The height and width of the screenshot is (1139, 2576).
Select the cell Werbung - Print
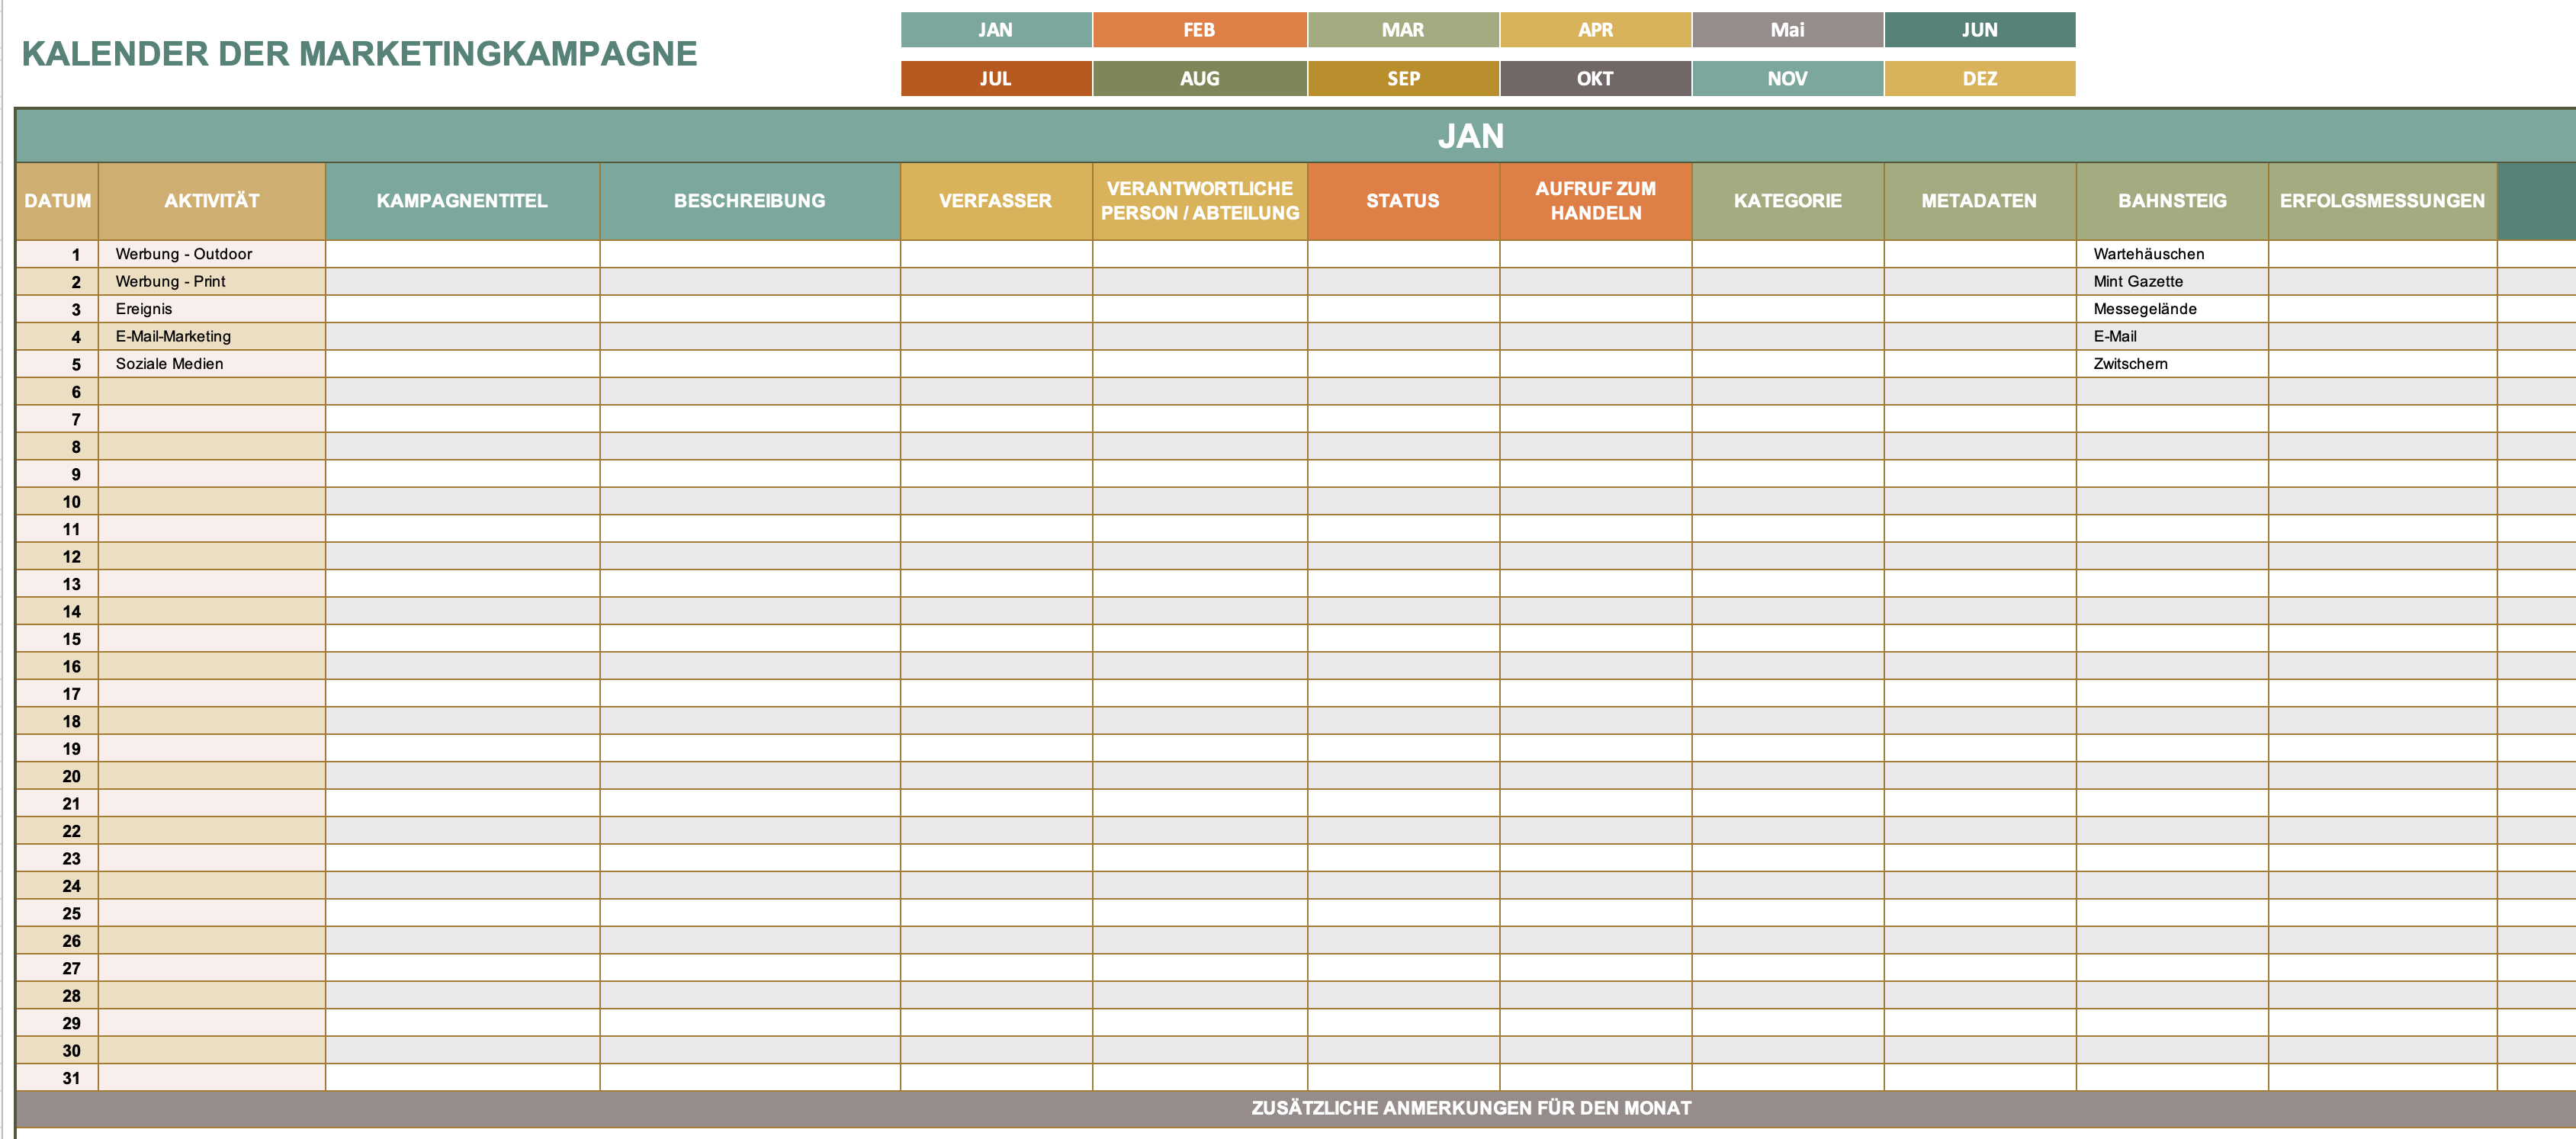[x=212, y=282]
